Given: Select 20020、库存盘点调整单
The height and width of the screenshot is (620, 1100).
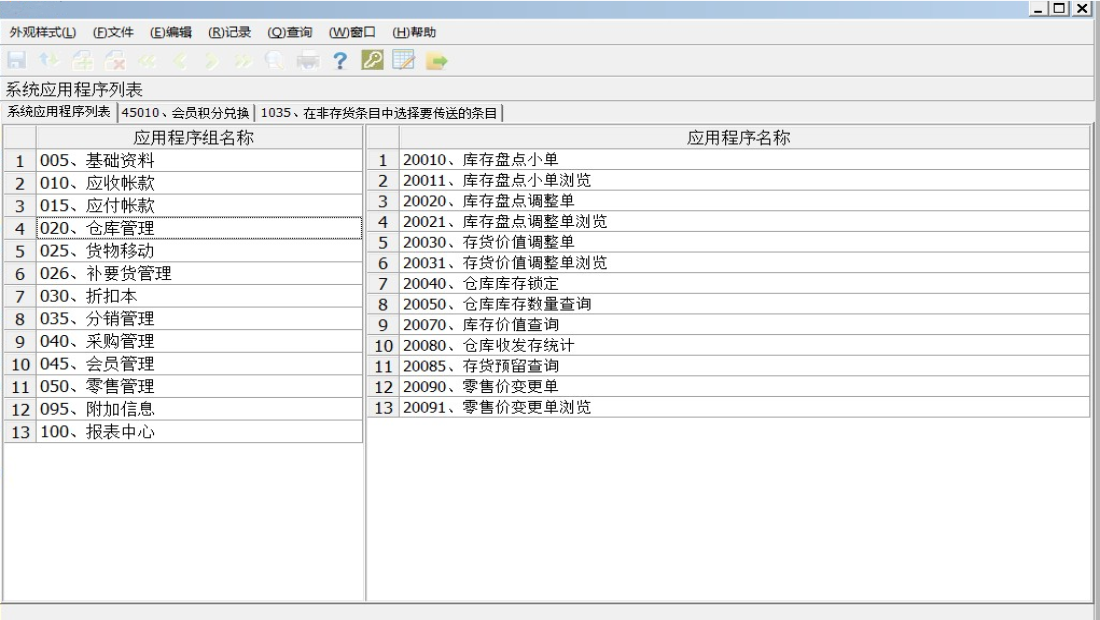Looking at the screenshot, I should point(744,201).
